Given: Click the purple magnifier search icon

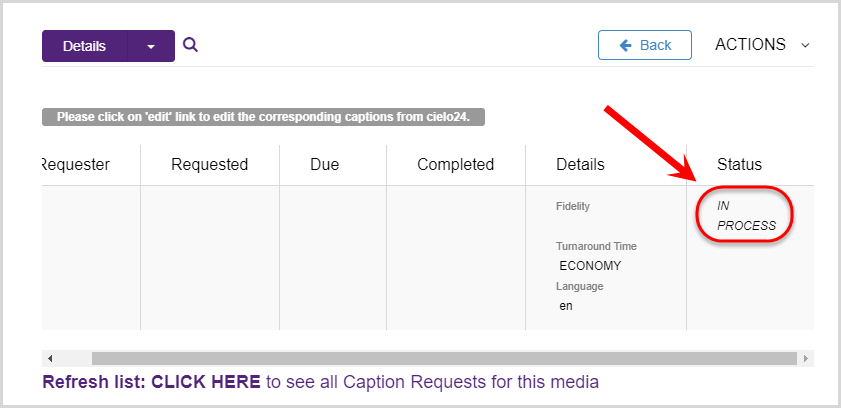Looking at the screenshot, I should click(x=190, y=45).
